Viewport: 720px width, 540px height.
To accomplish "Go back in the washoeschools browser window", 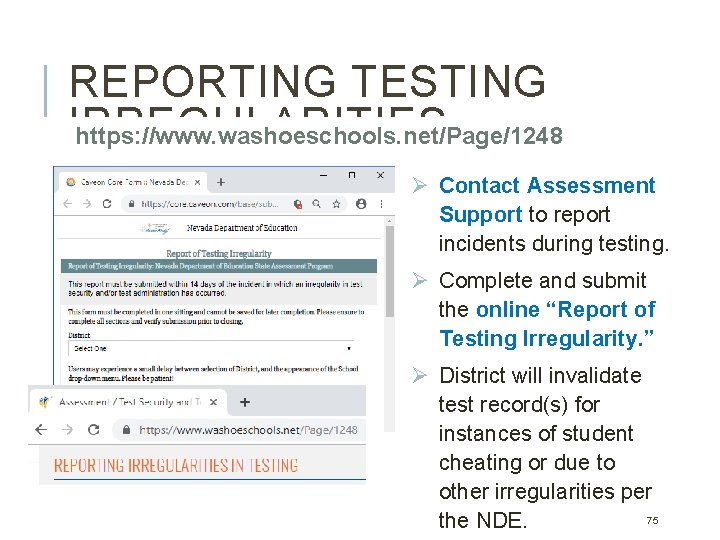I will (41, 430).
